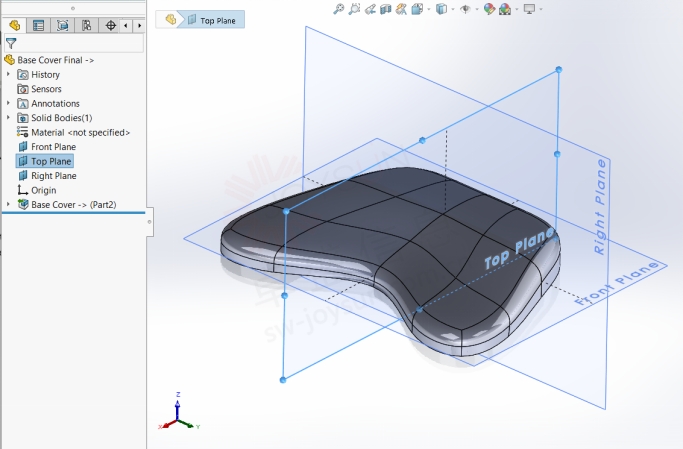Click the Hide/Show Items eye icon
The height and width of the screenshot is (449, 683).
(465, 9)
